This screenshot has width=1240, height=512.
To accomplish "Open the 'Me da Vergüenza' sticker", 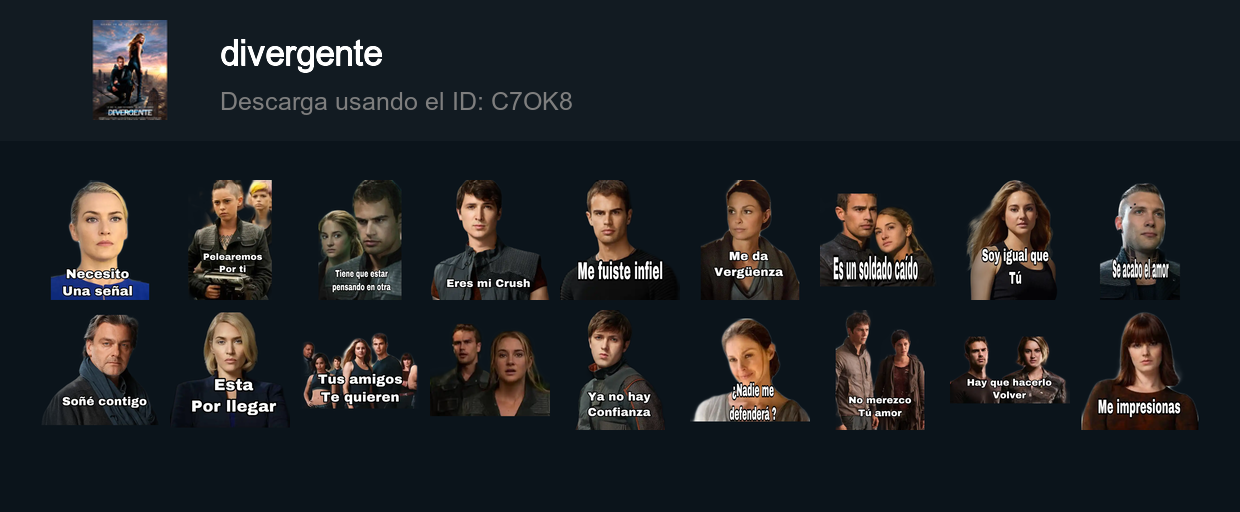I will click(749, 240).
